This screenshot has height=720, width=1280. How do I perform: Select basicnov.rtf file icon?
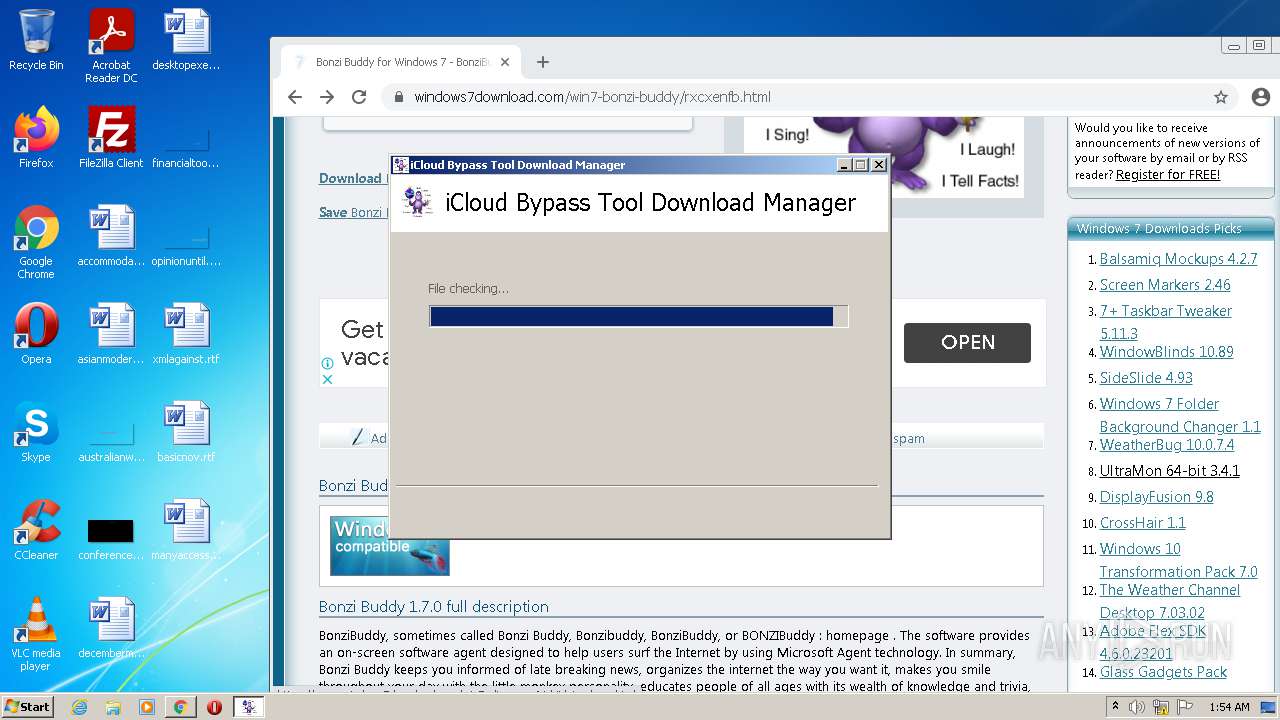click(186, 432)
